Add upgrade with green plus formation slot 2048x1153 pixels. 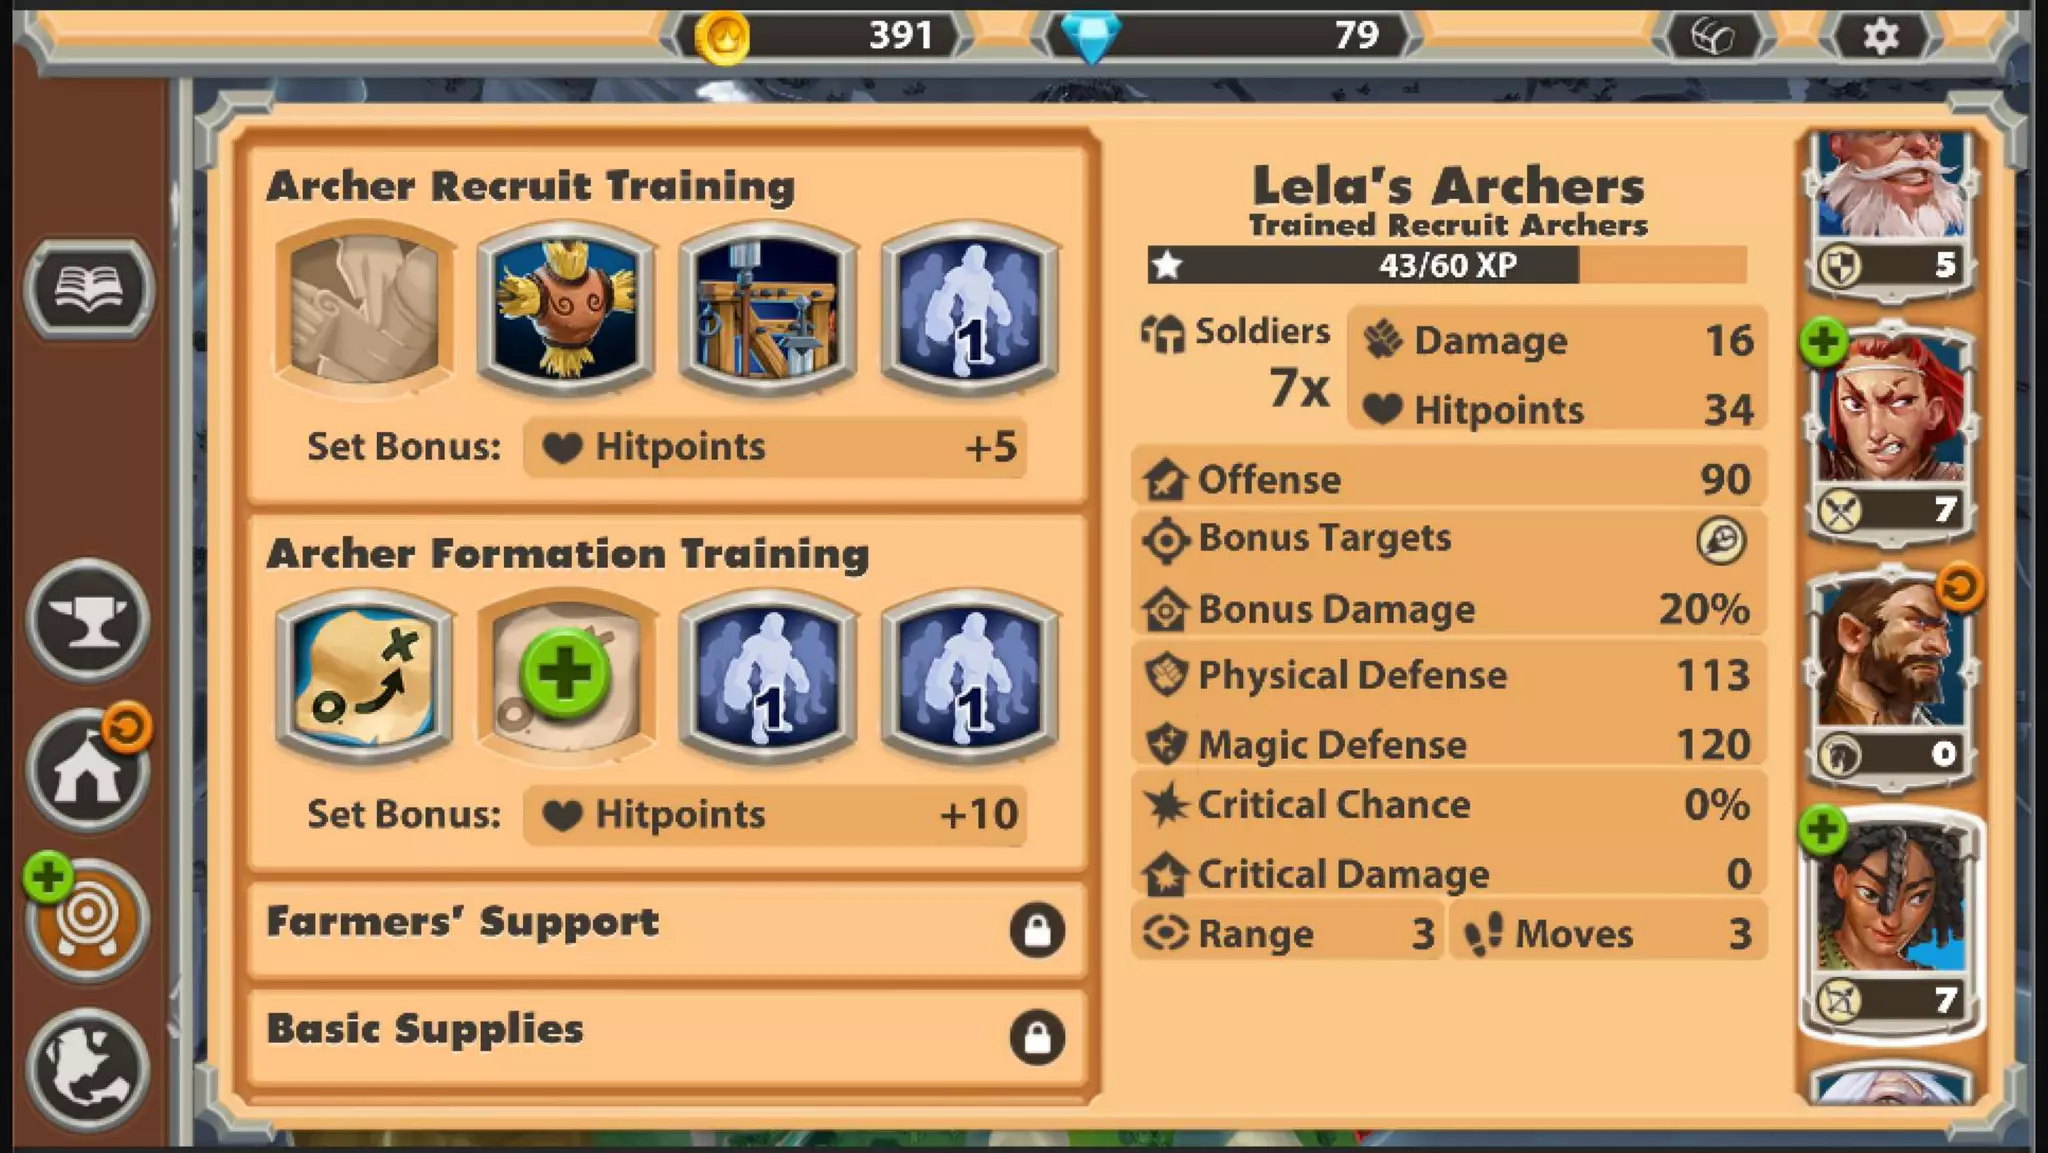coord(567,676)
